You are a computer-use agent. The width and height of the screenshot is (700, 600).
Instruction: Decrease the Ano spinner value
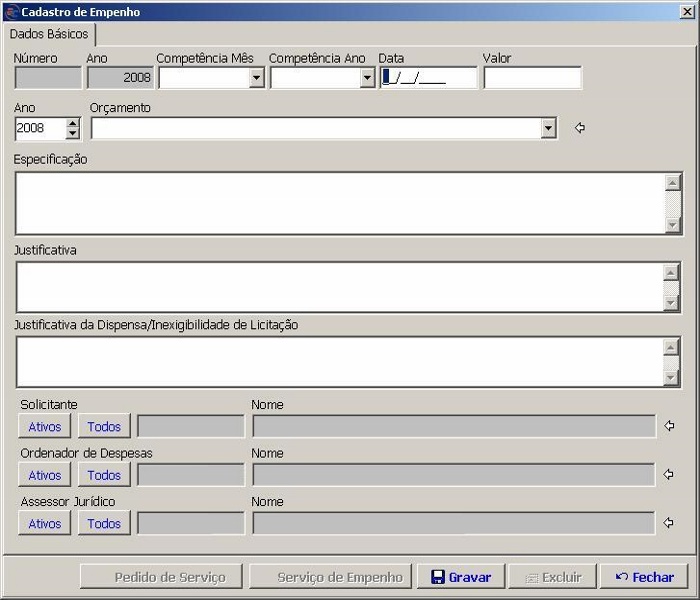tap(72, 133)
